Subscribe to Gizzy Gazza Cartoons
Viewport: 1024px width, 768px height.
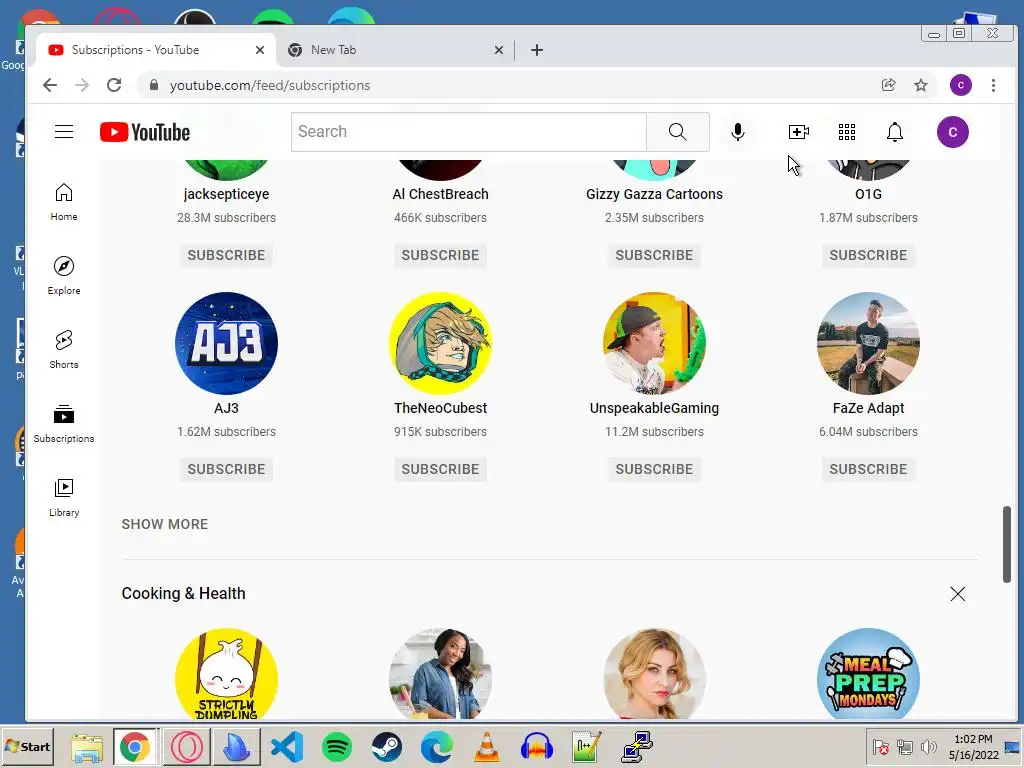coord(654,255)
